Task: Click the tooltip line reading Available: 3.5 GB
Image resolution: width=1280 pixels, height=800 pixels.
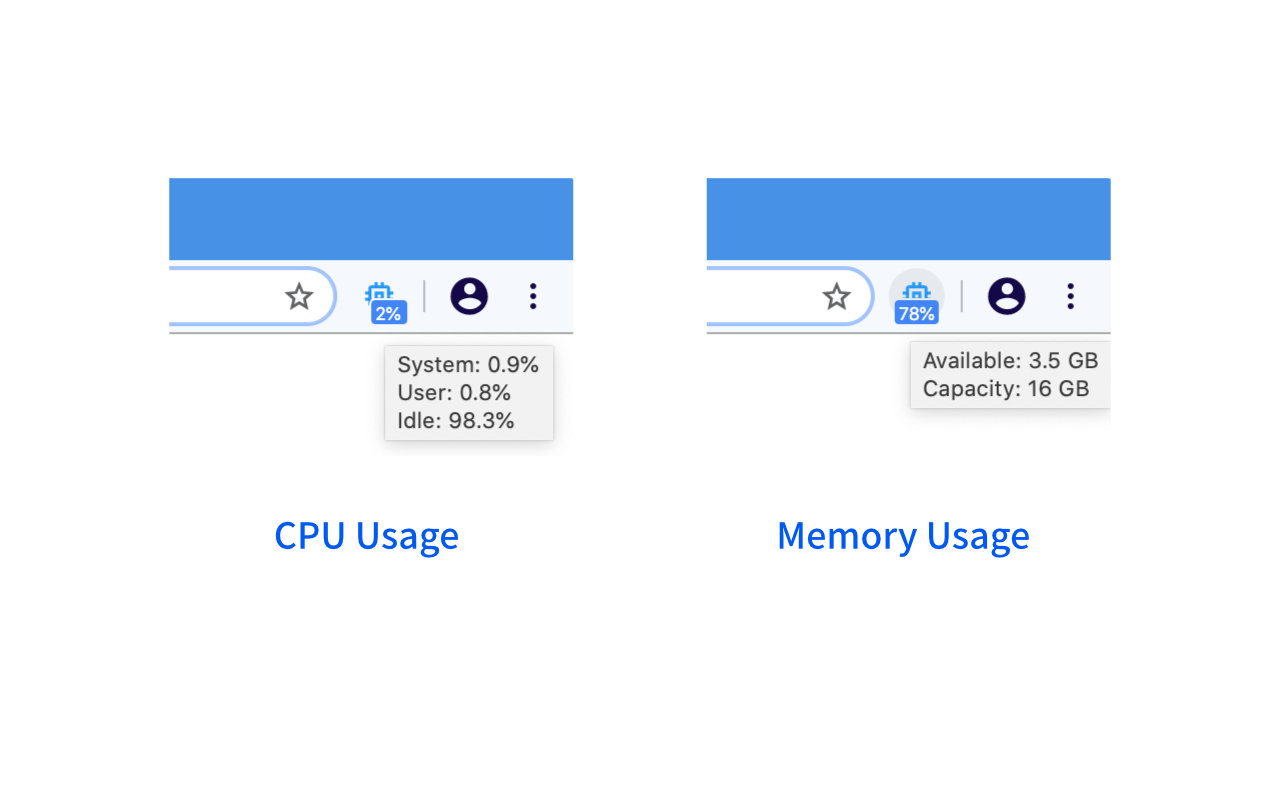Action: [1010, 361]
